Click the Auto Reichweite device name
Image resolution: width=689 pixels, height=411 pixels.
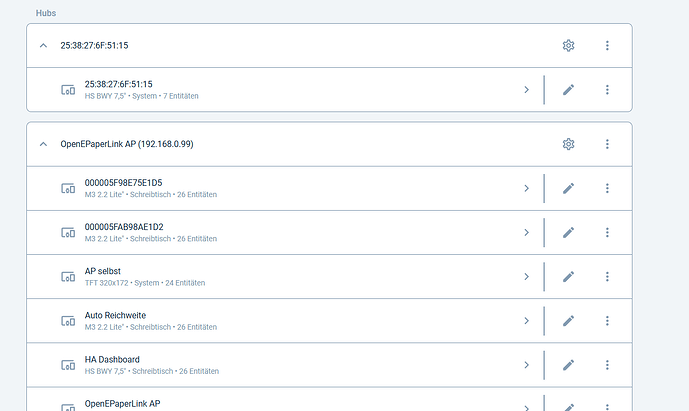click(x=115, y=315)
